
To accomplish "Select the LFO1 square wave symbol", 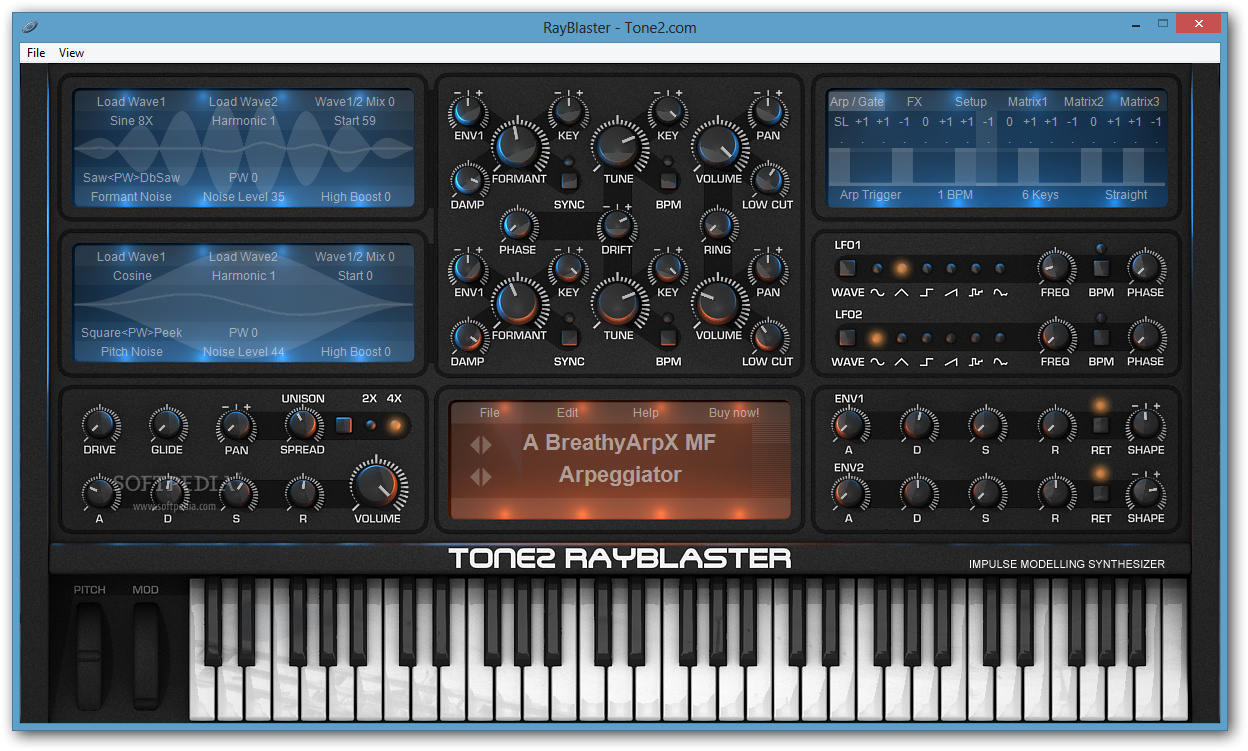I will [x=927, y=293].
